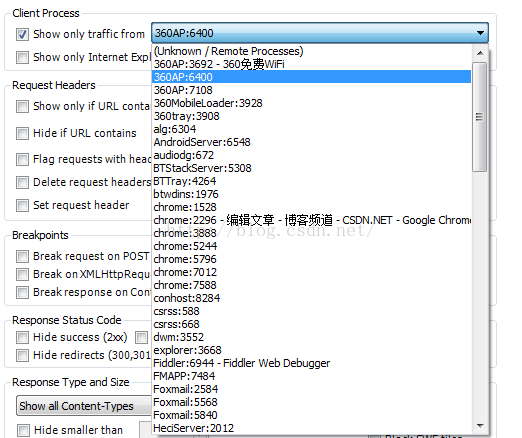
Task: Select 'alg:6304' process
Action: 312,129
